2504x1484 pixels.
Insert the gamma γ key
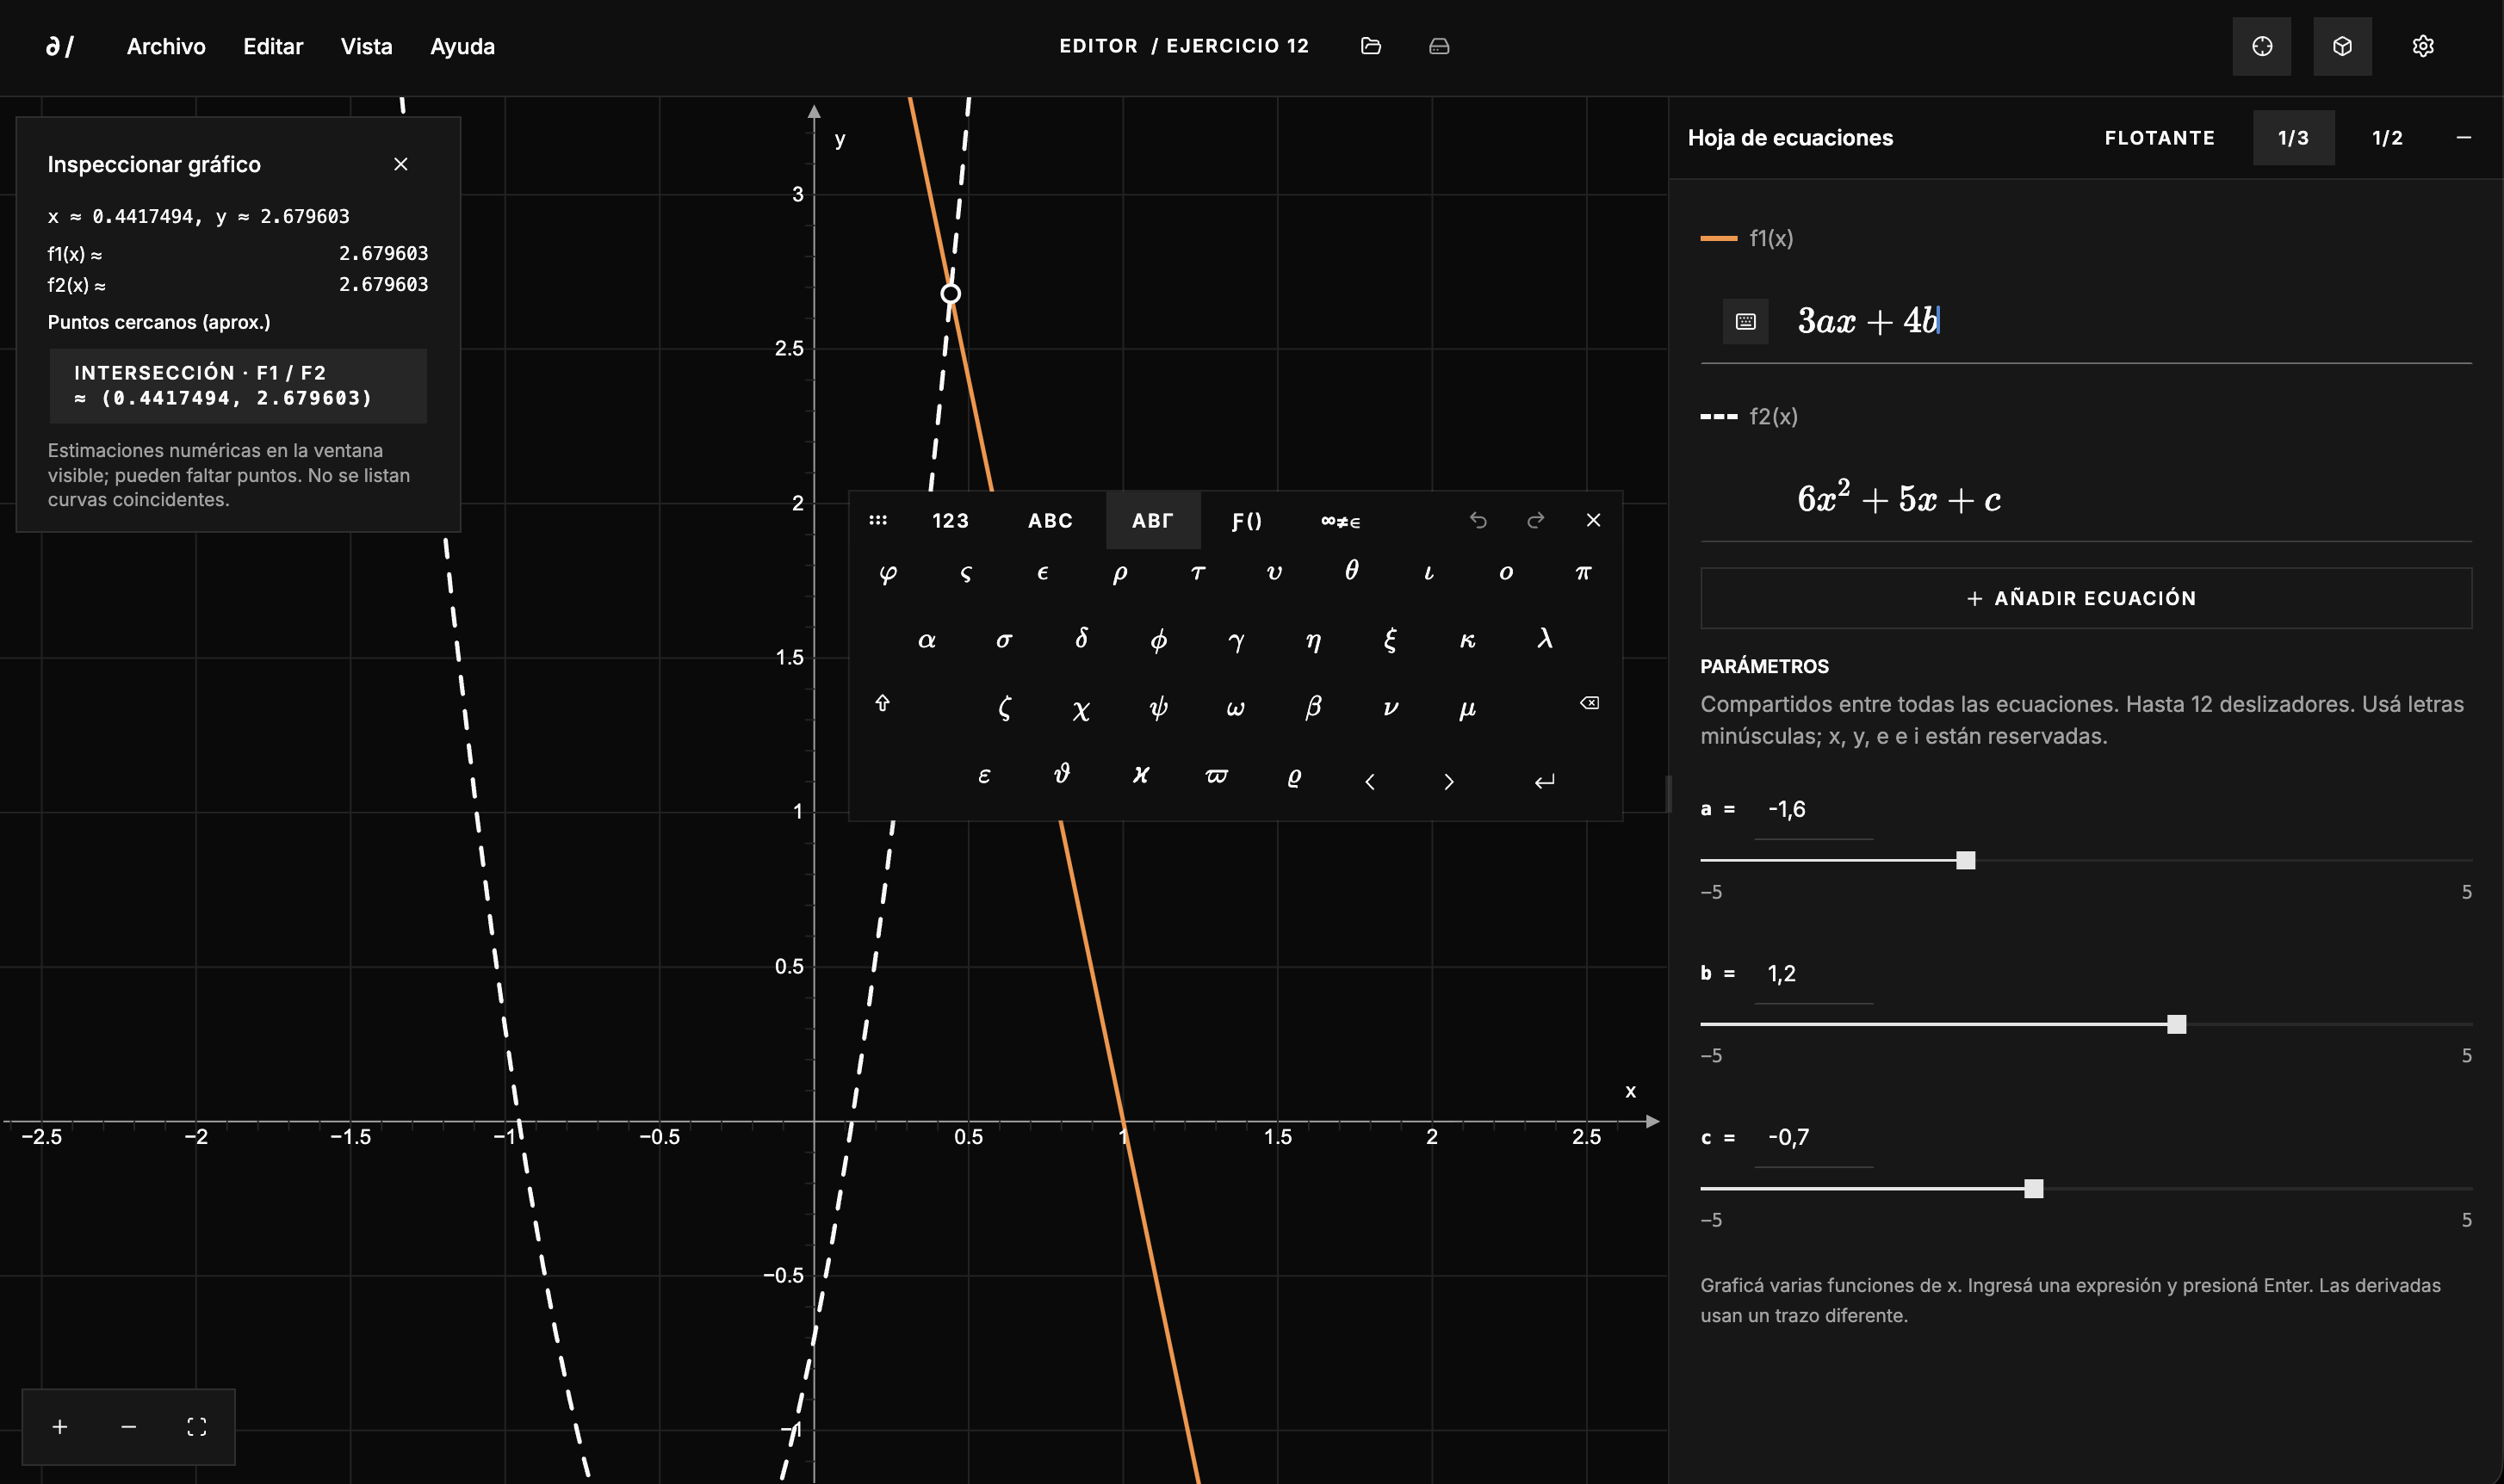(1236, 641)
